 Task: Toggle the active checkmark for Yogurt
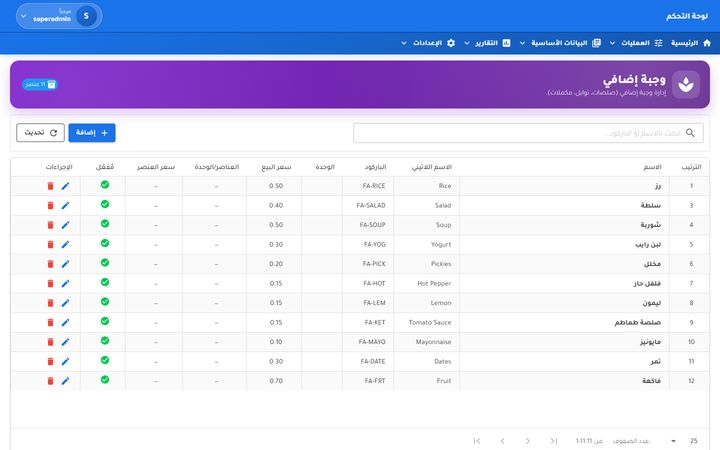(x=105, y=243)
